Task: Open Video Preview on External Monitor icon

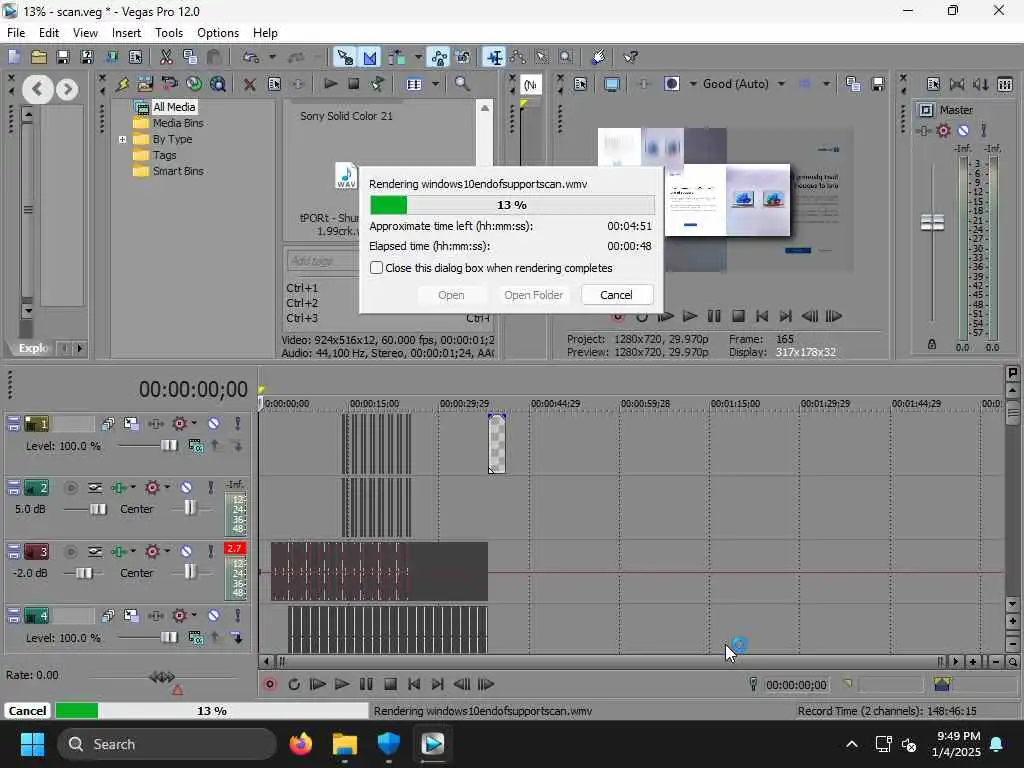Action: coord(612,84)
